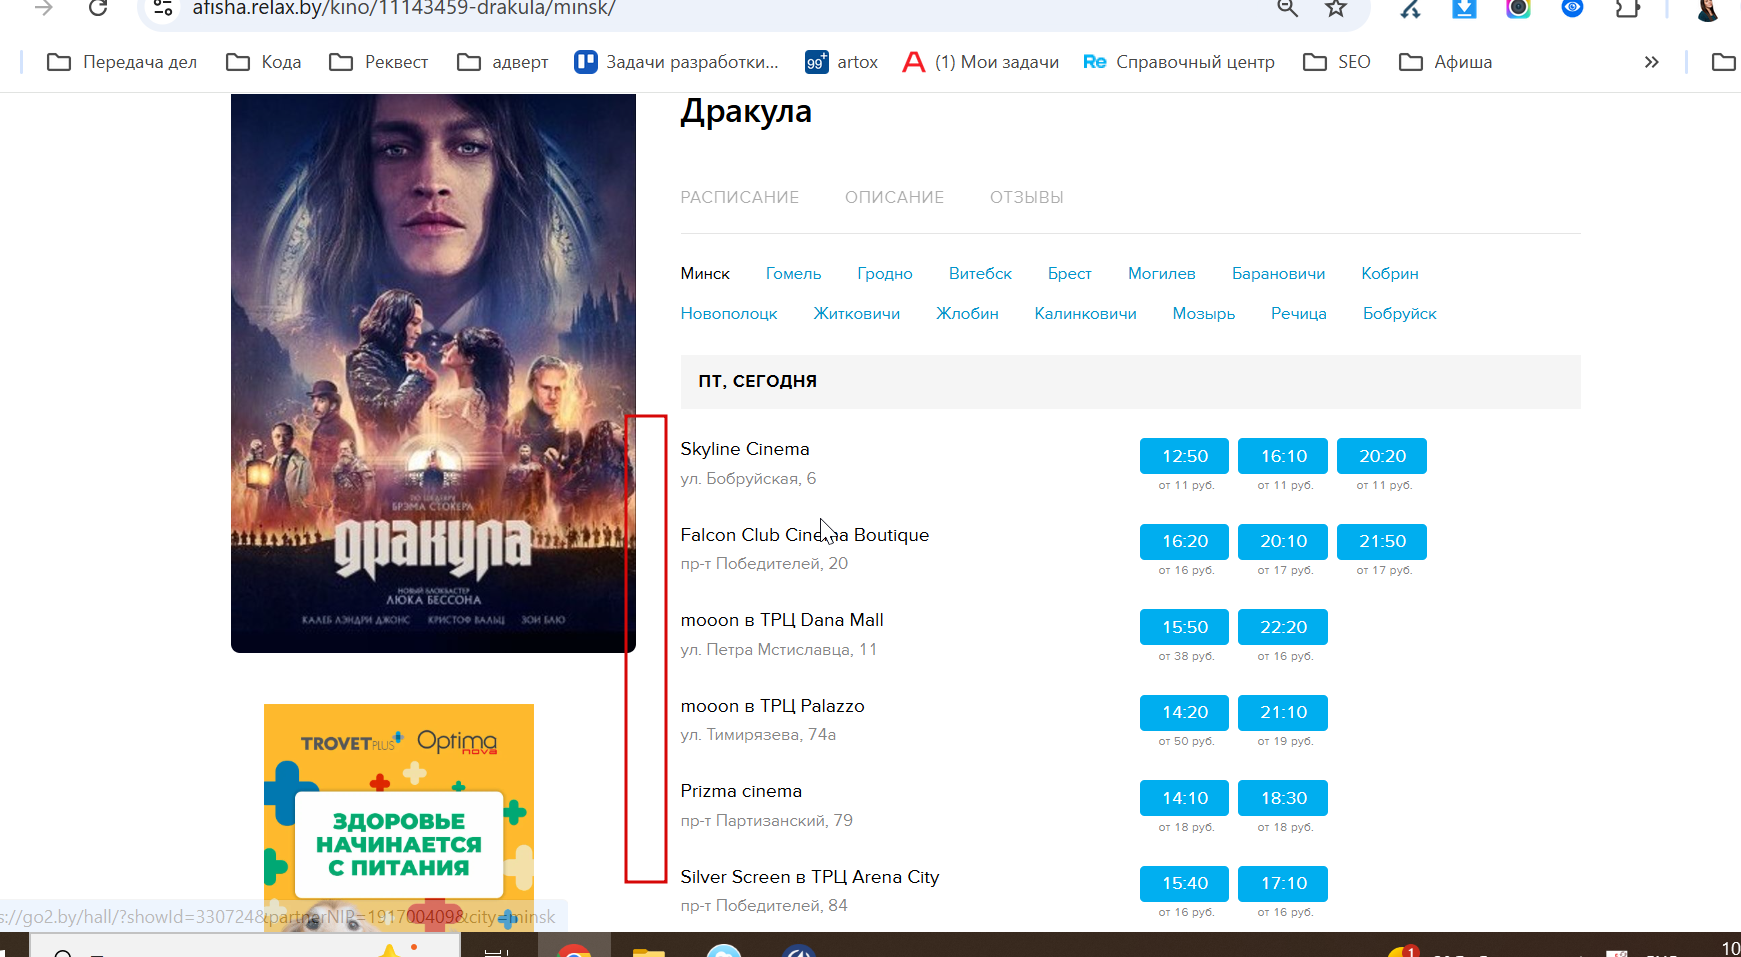Viewport: 1741px width, 957px height.
Task: Open the profile avatar in browser toolbar
Action: tap(1709, 10)
